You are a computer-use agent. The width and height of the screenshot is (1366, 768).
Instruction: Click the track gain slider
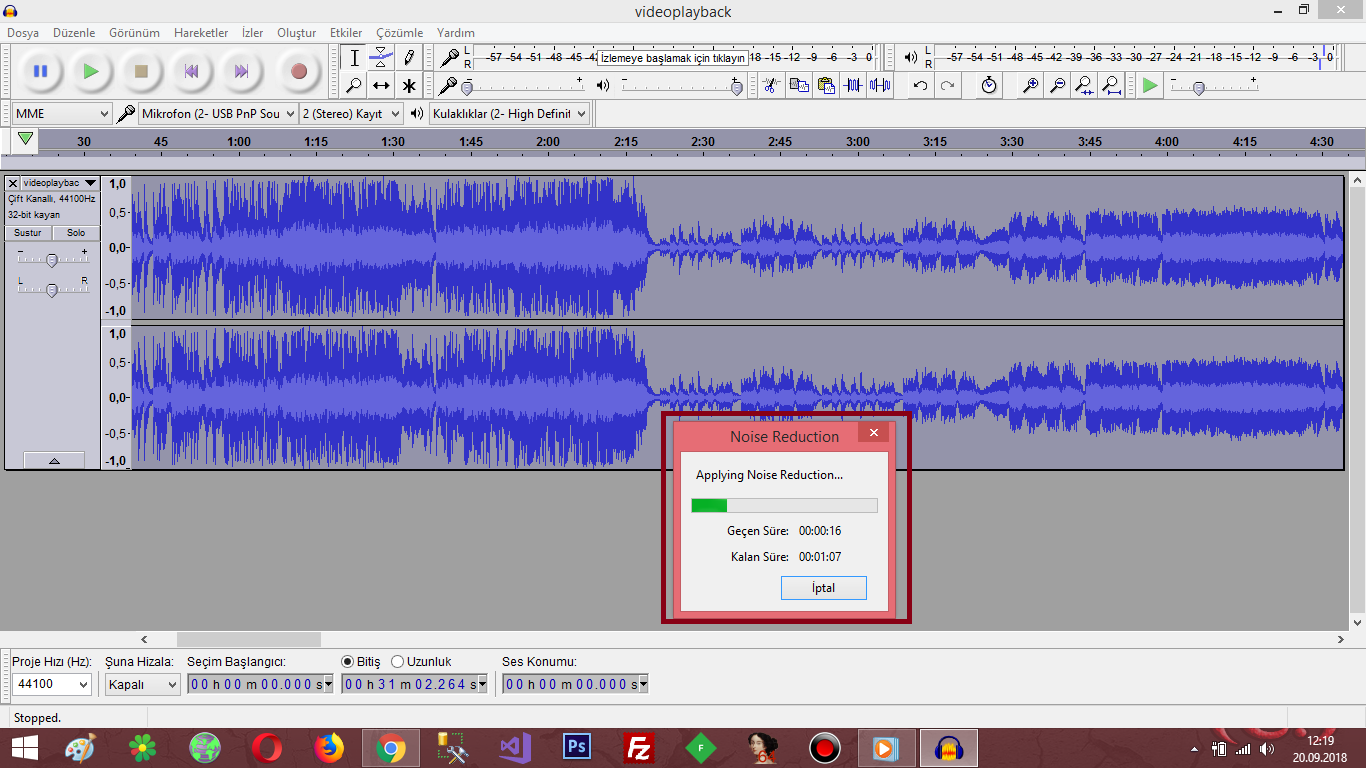(52, 259)
